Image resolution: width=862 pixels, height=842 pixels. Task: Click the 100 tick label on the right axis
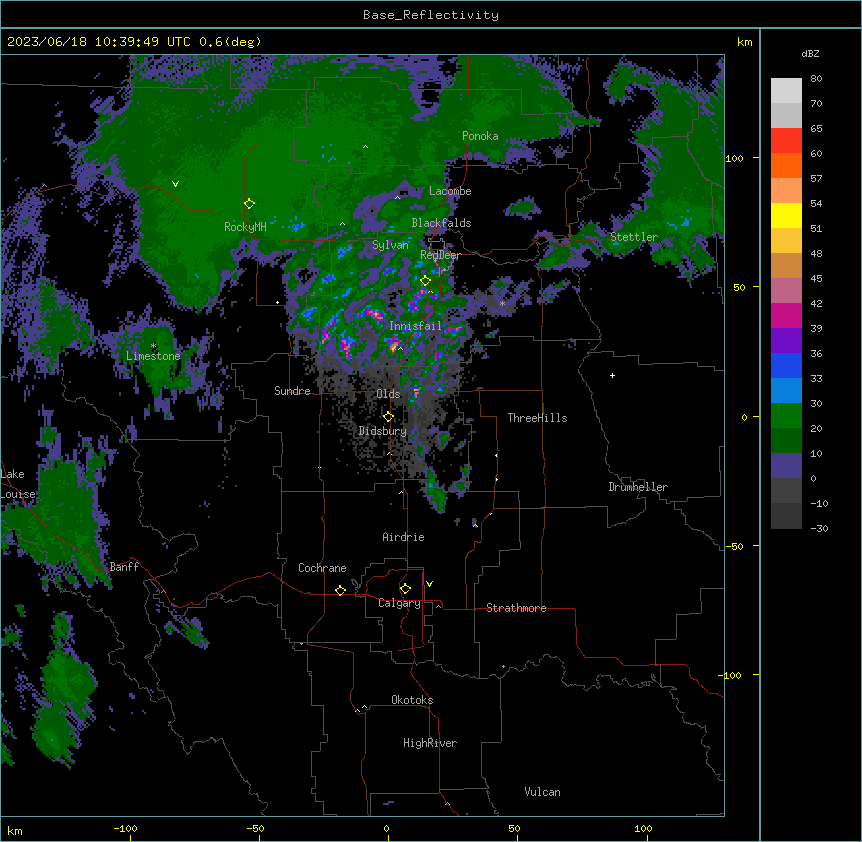(x=734, y=158)
